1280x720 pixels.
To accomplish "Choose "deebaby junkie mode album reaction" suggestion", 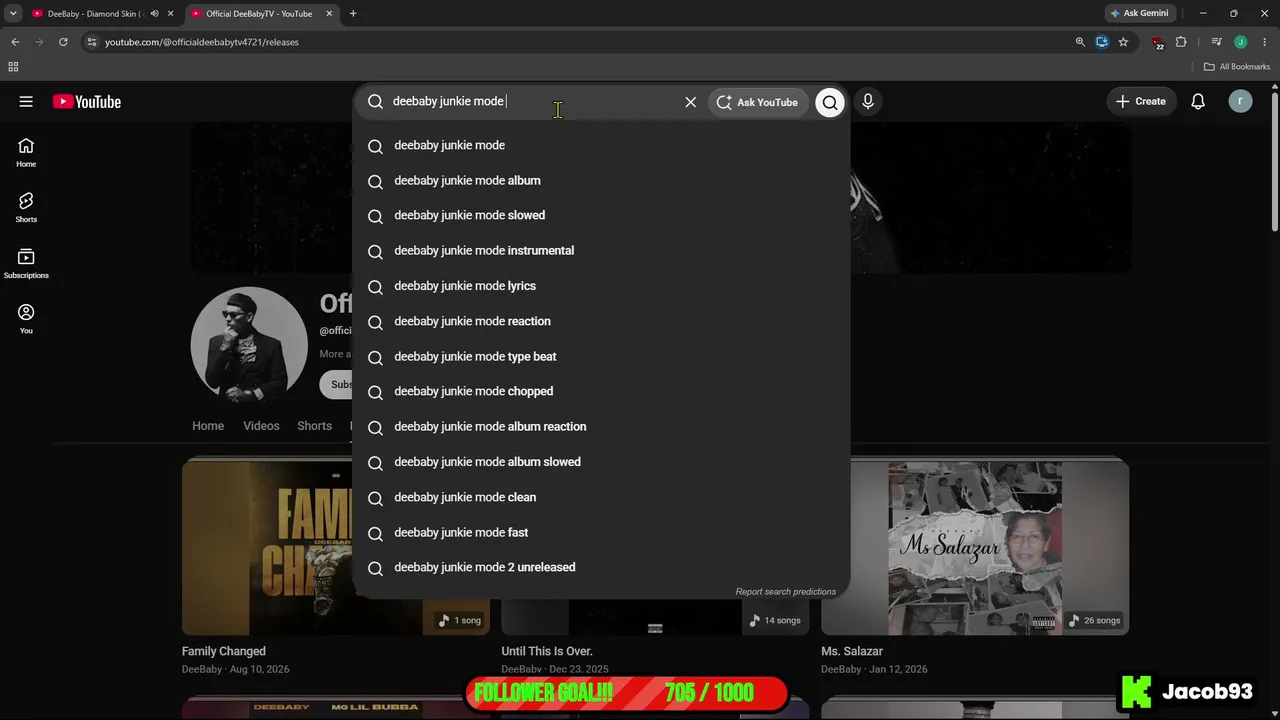I will (601, 427).
